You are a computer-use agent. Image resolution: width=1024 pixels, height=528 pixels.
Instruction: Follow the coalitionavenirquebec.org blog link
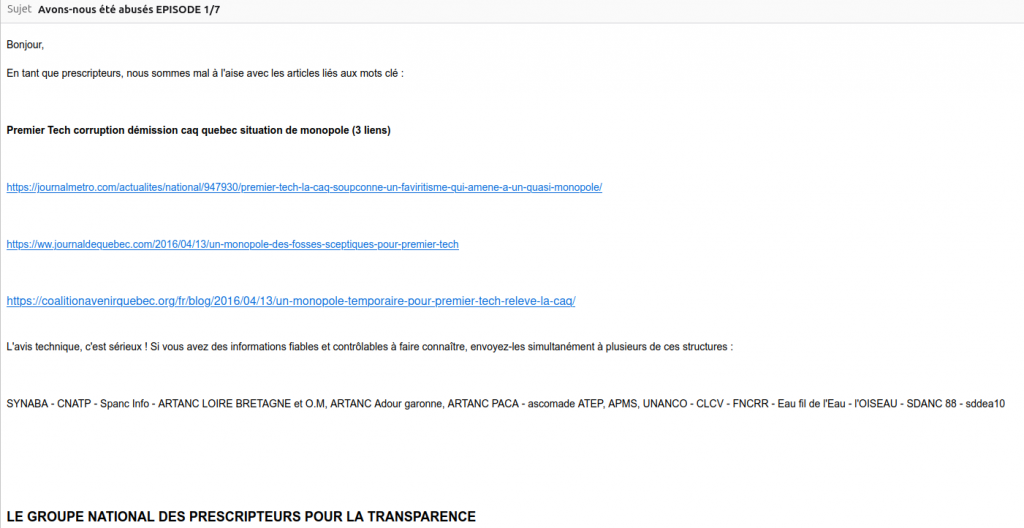pyautogui.click(x=290, y=301)
